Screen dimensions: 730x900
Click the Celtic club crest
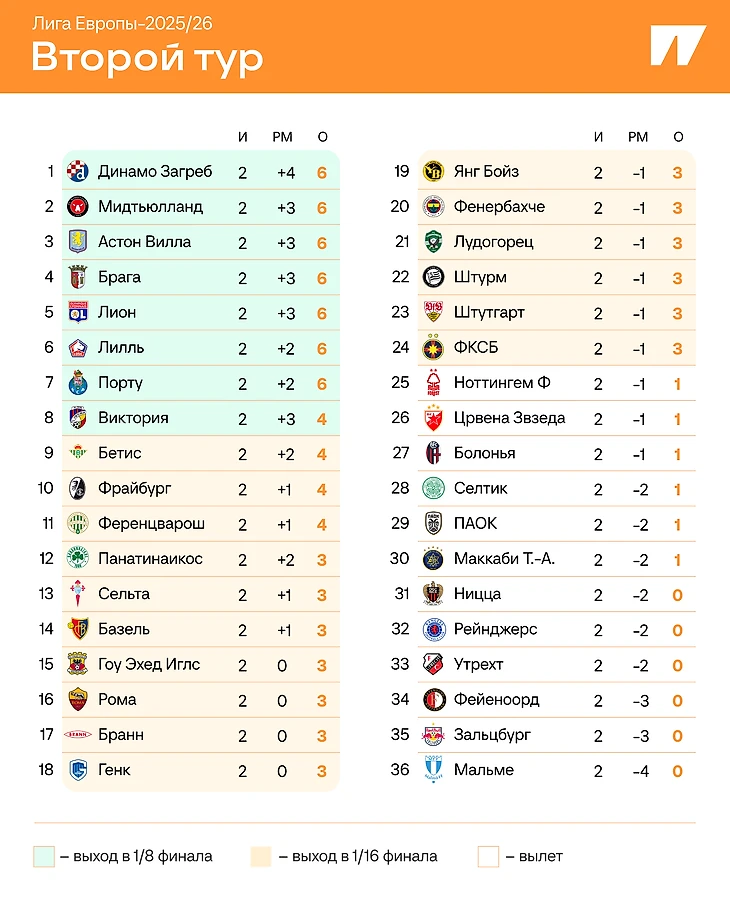coord(433,488)
